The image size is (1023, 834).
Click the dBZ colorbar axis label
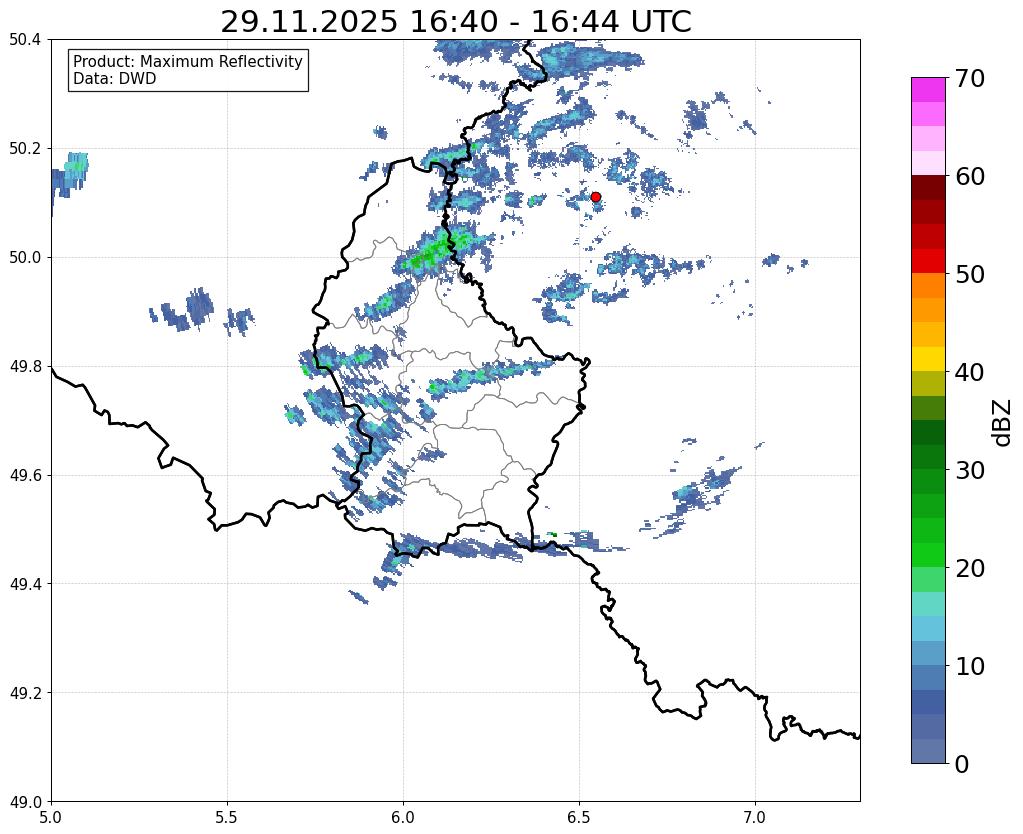pyautogui.click(x=1003, y=423)
